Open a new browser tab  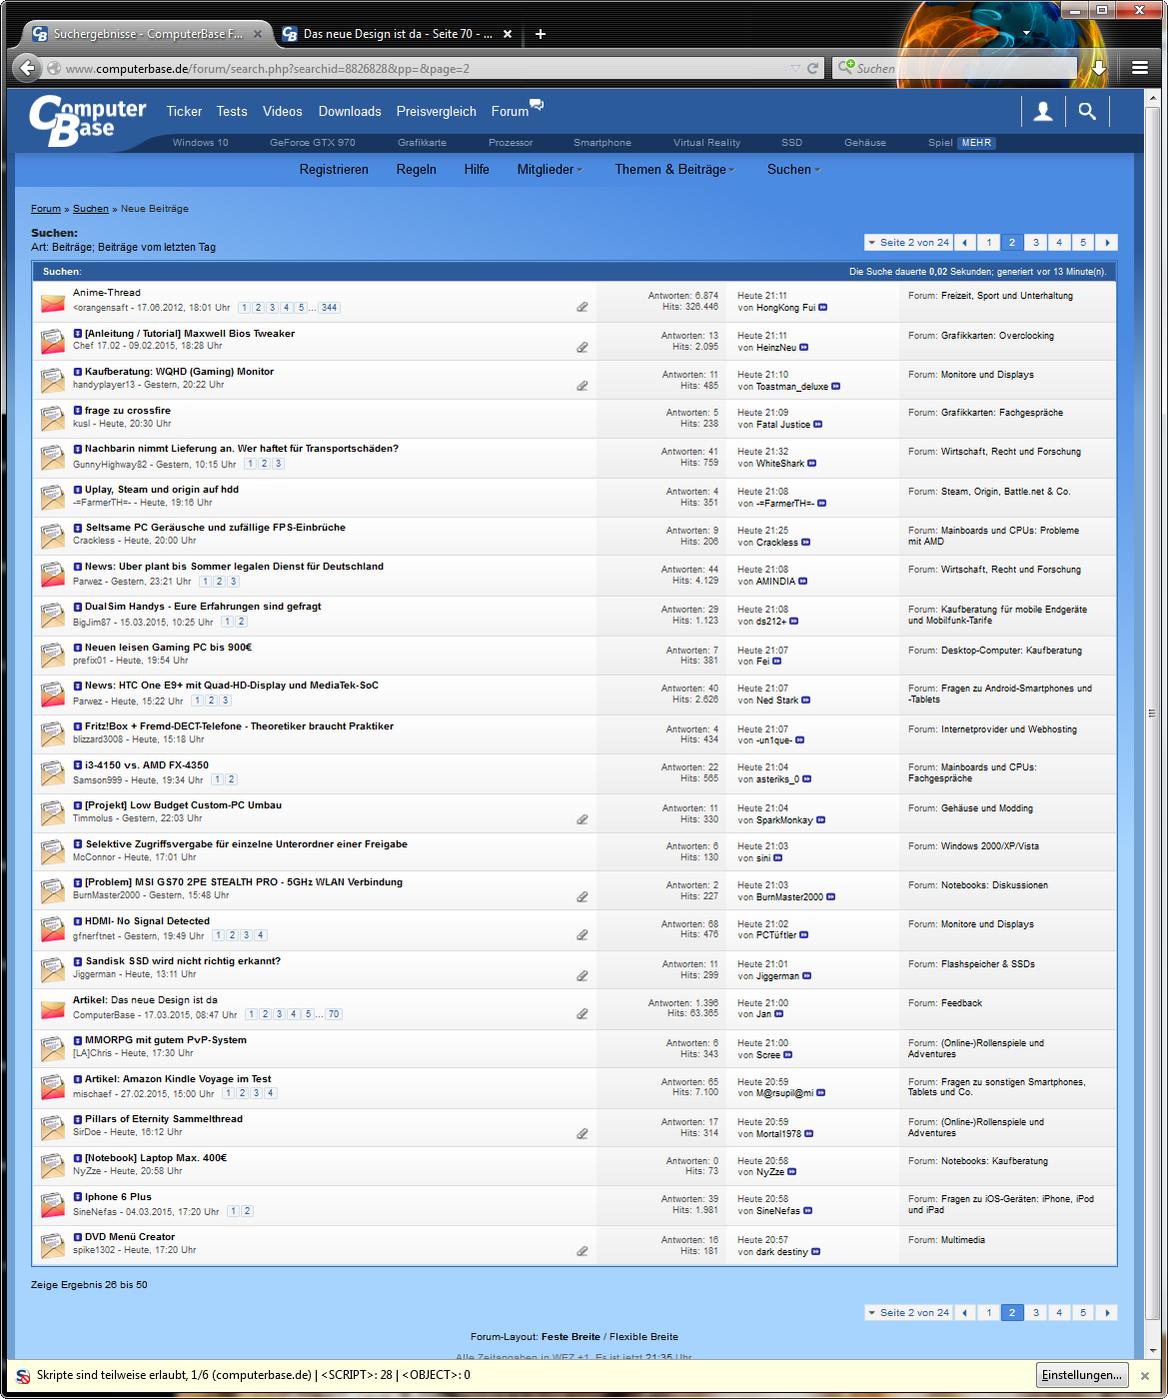tap(540, 34)
